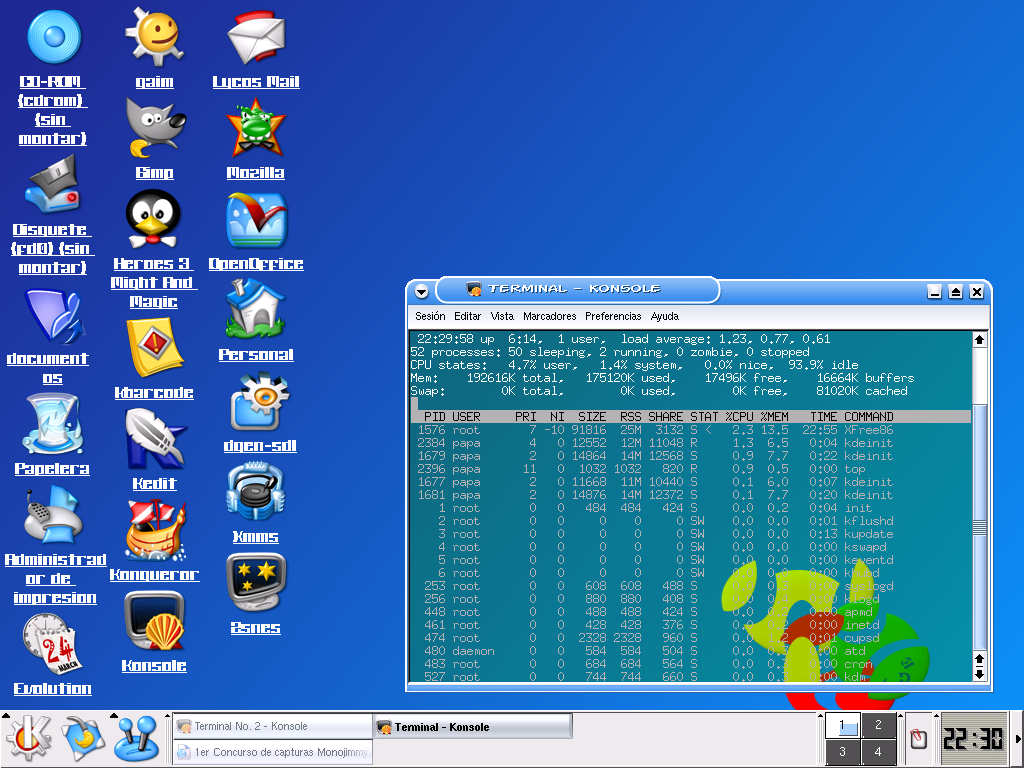Click the panel clock showing 22:30
Screen dimensions: 1024x768
[x=974, y=739]
